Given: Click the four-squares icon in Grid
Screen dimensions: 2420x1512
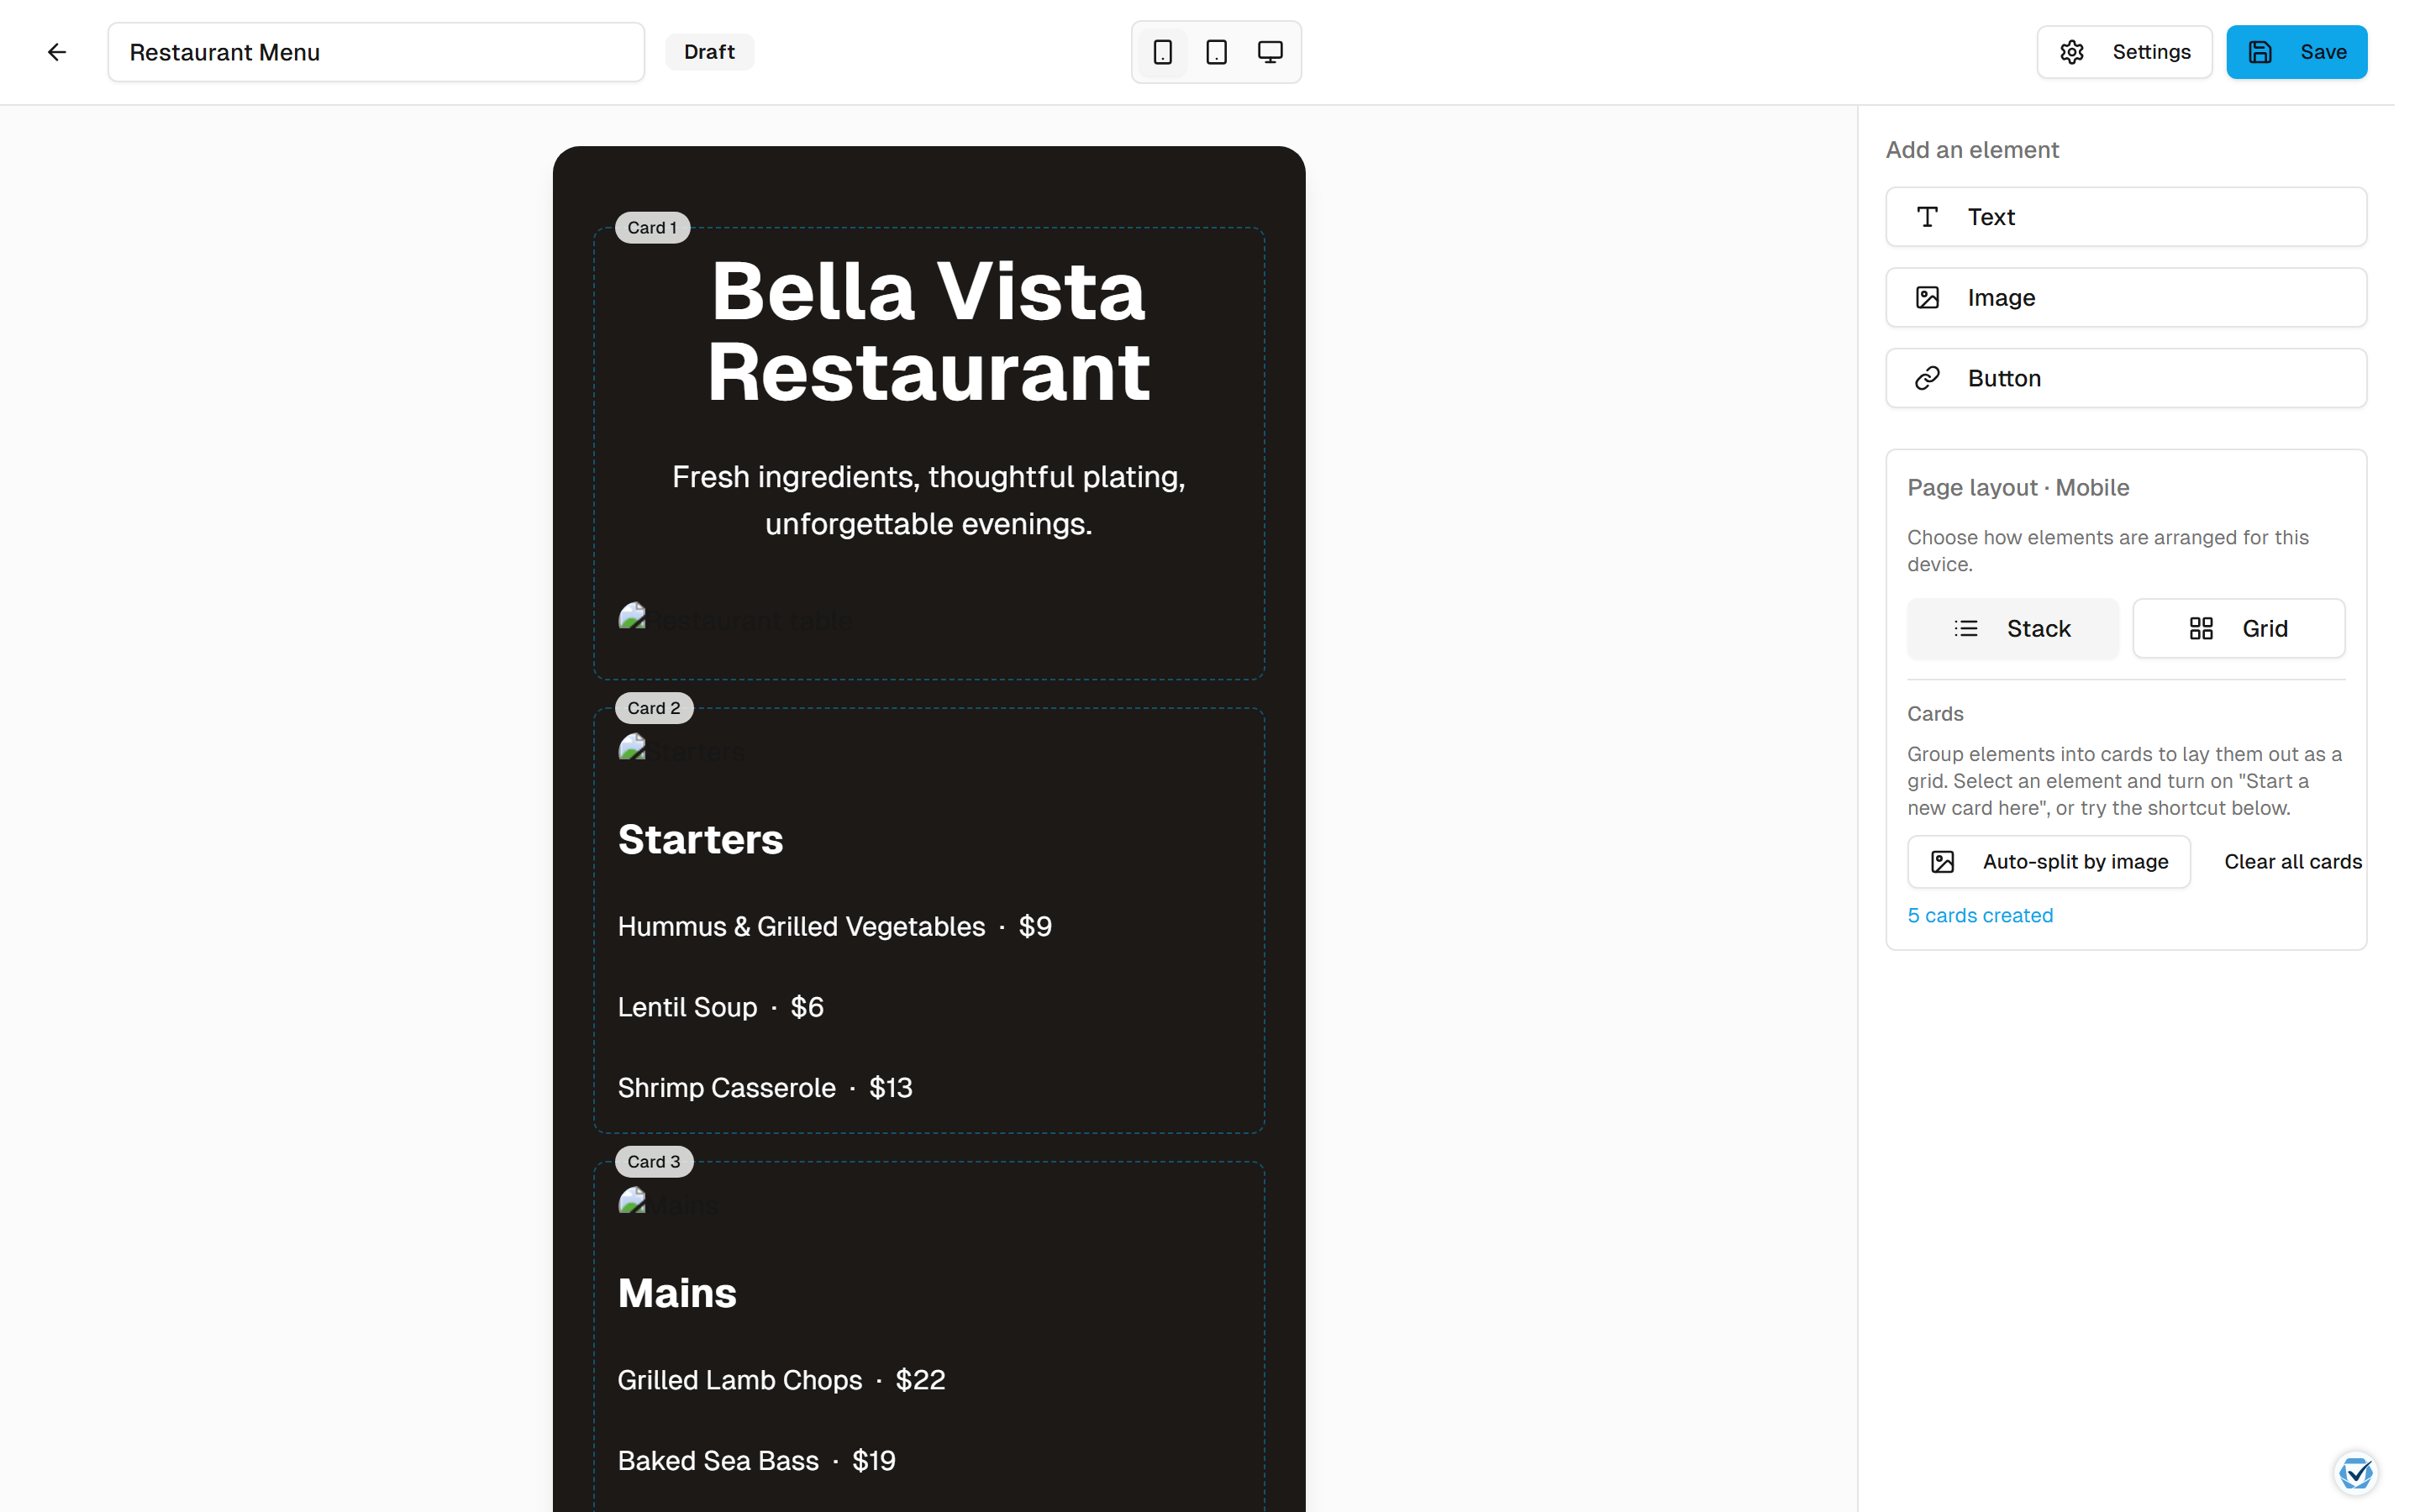Looking at the screenshot, I should 2200,628.
